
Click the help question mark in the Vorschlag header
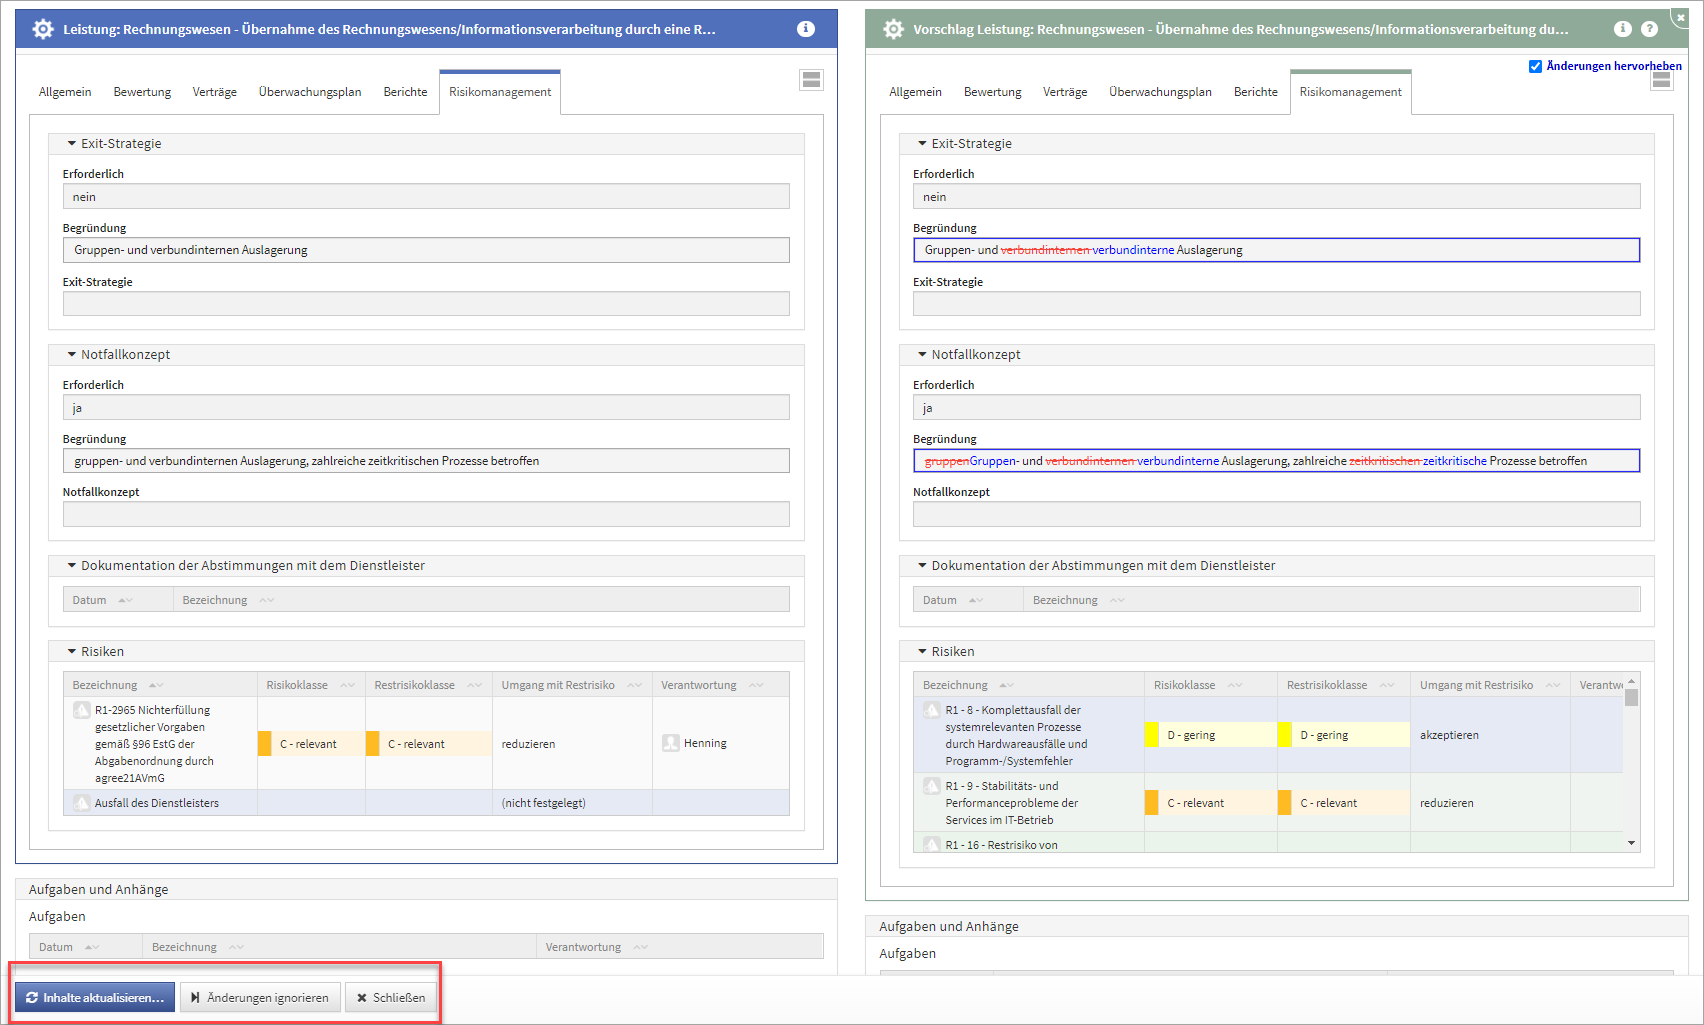(x=1649, y=29)
